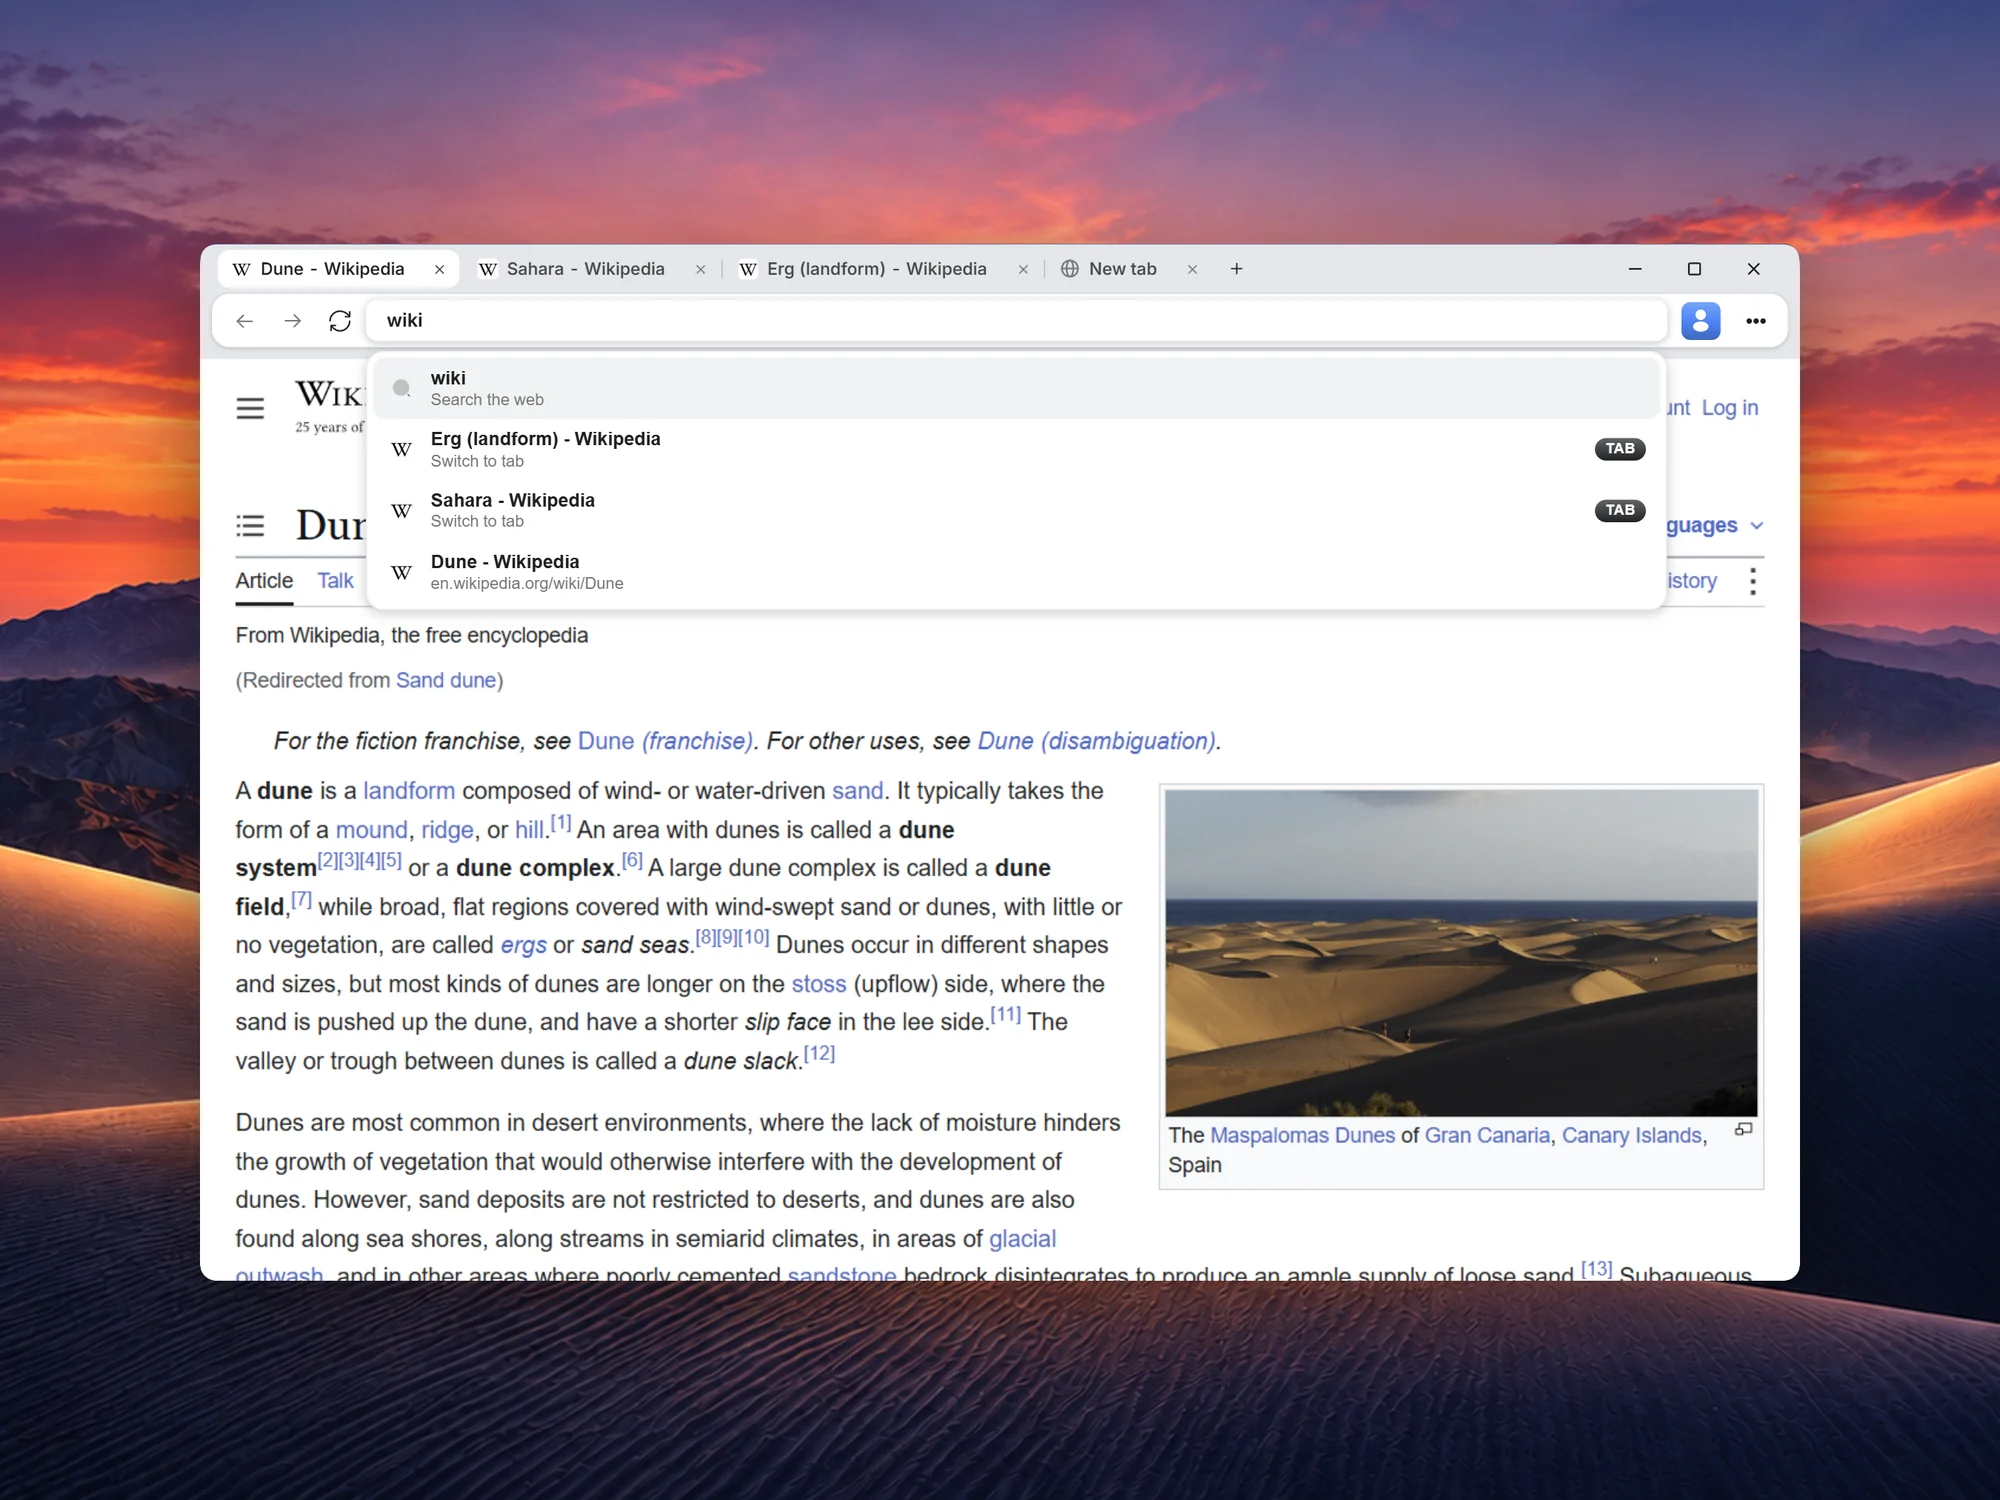Screen dimensions: 2000x1500
Task: Click in the address bar containing wiki
Action: 1016,321
